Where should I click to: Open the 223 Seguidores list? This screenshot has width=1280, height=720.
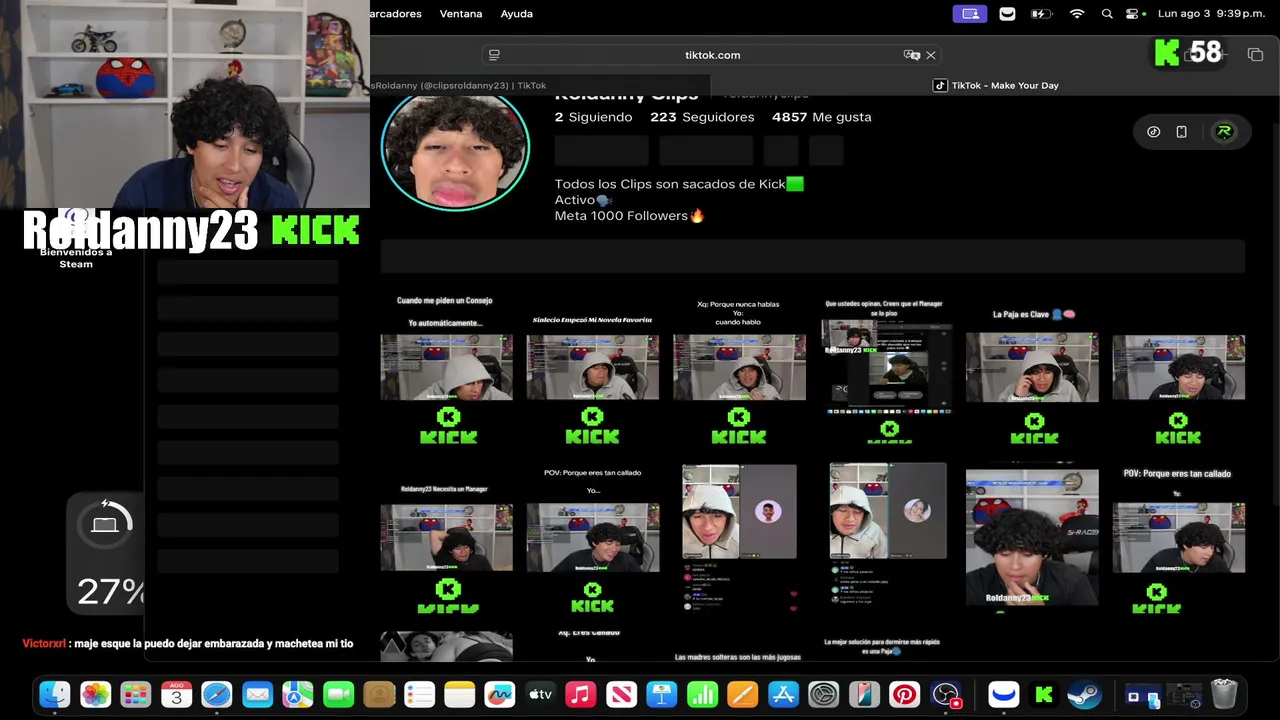point(702,117)
